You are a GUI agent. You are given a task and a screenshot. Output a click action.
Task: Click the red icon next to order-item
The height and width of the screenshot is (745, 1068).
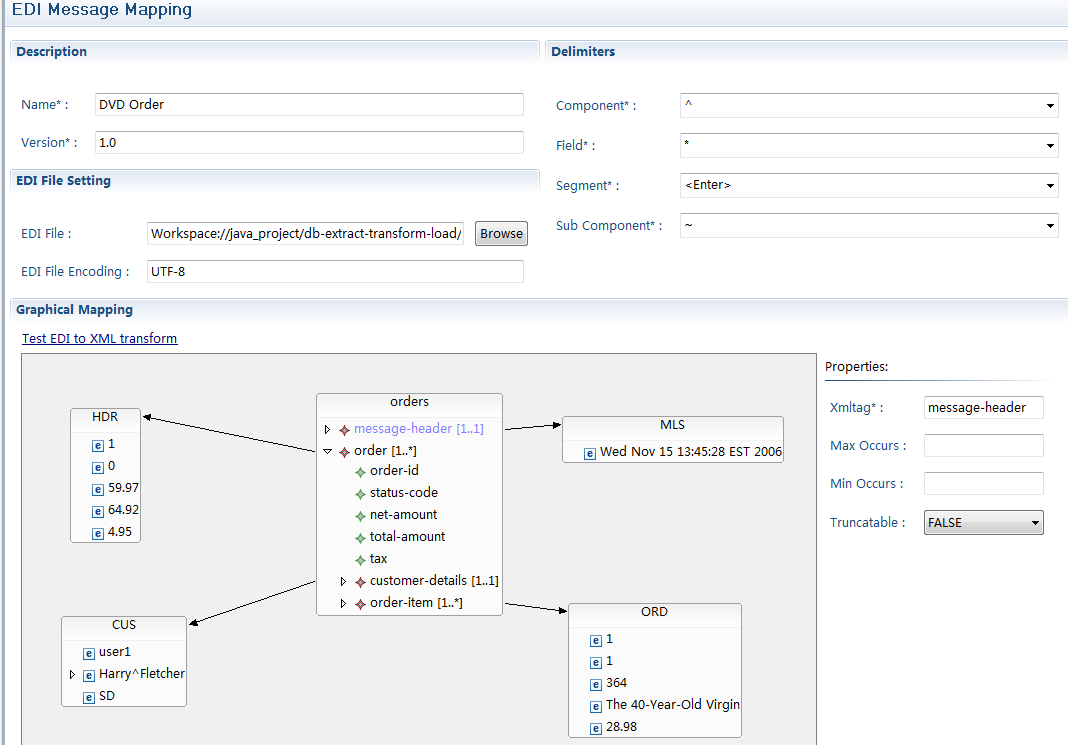(x=360, y=604)
